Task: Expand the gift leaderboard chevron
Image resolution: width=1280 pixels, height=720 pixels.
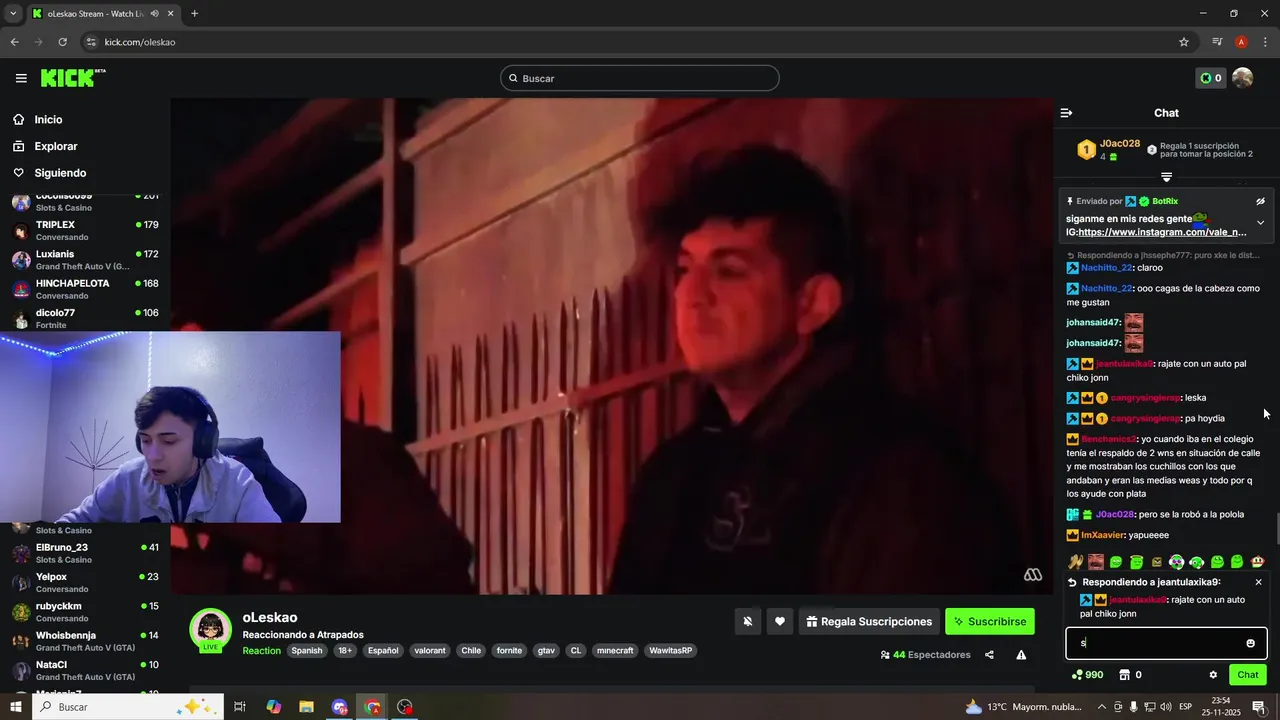Action: point(1166,177)
